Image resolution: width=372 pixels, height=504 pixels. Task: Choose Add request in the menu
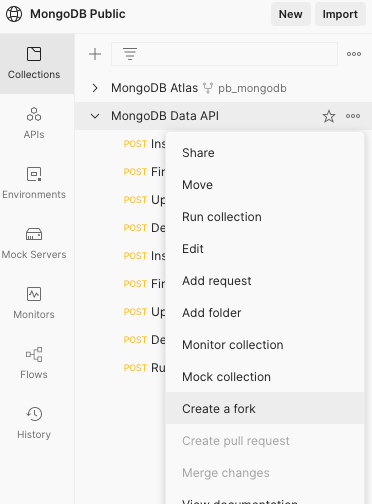pos(265,281)
